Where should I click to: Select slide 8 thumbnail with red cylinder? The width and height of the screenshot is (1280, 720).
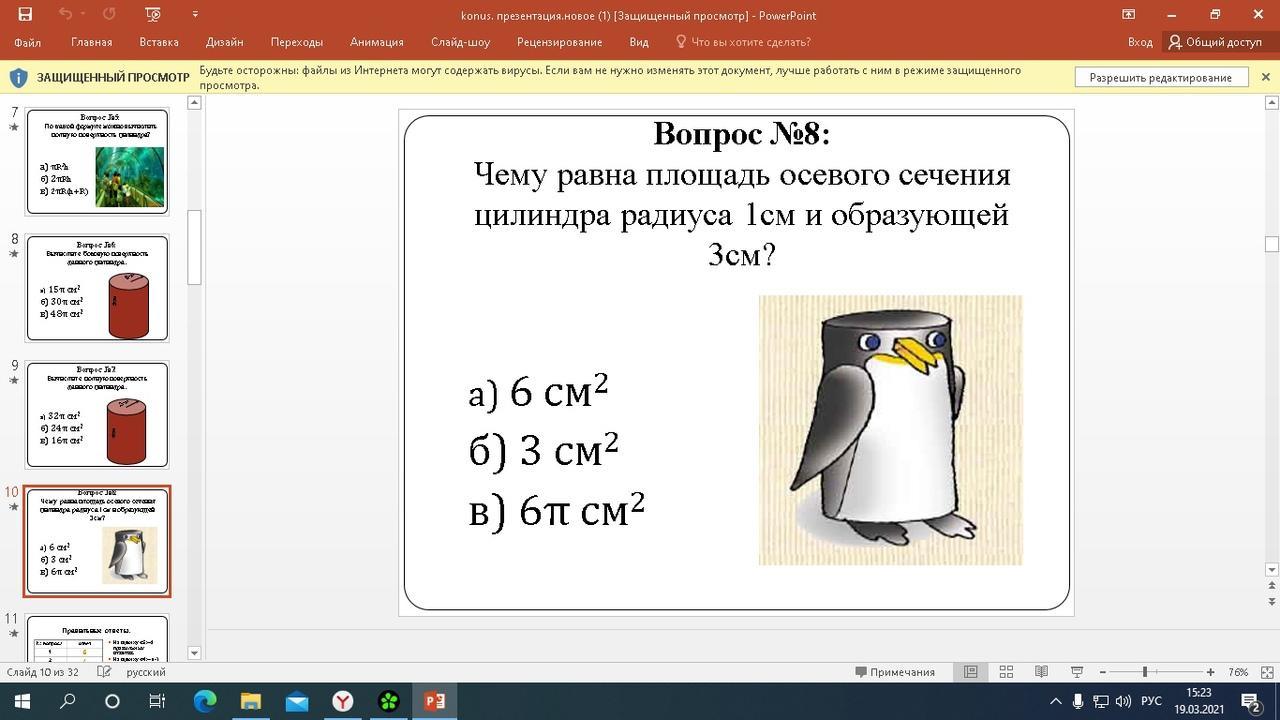(97, 288)
